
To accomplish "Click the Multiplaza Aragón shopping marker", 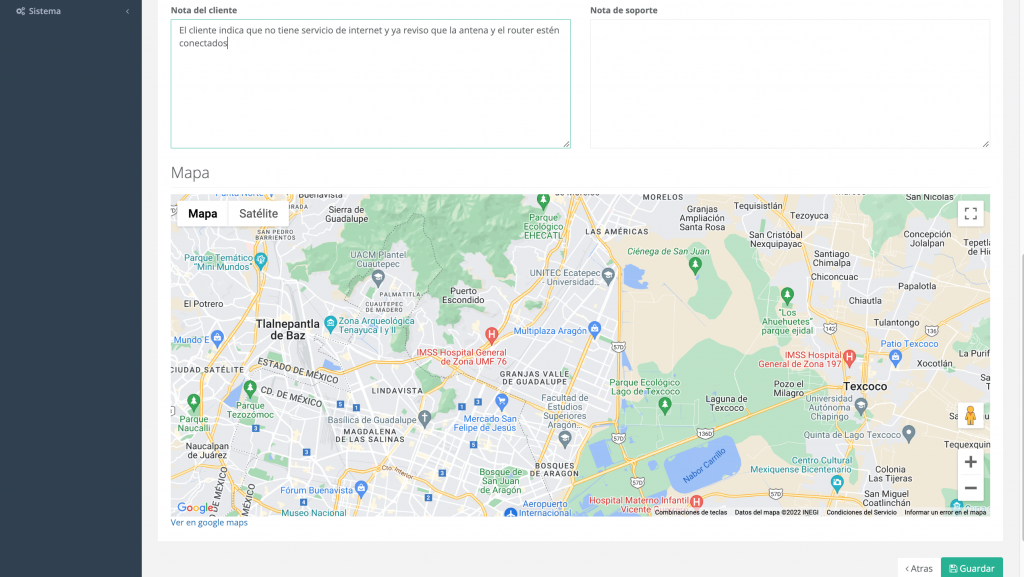I will 594,328.
